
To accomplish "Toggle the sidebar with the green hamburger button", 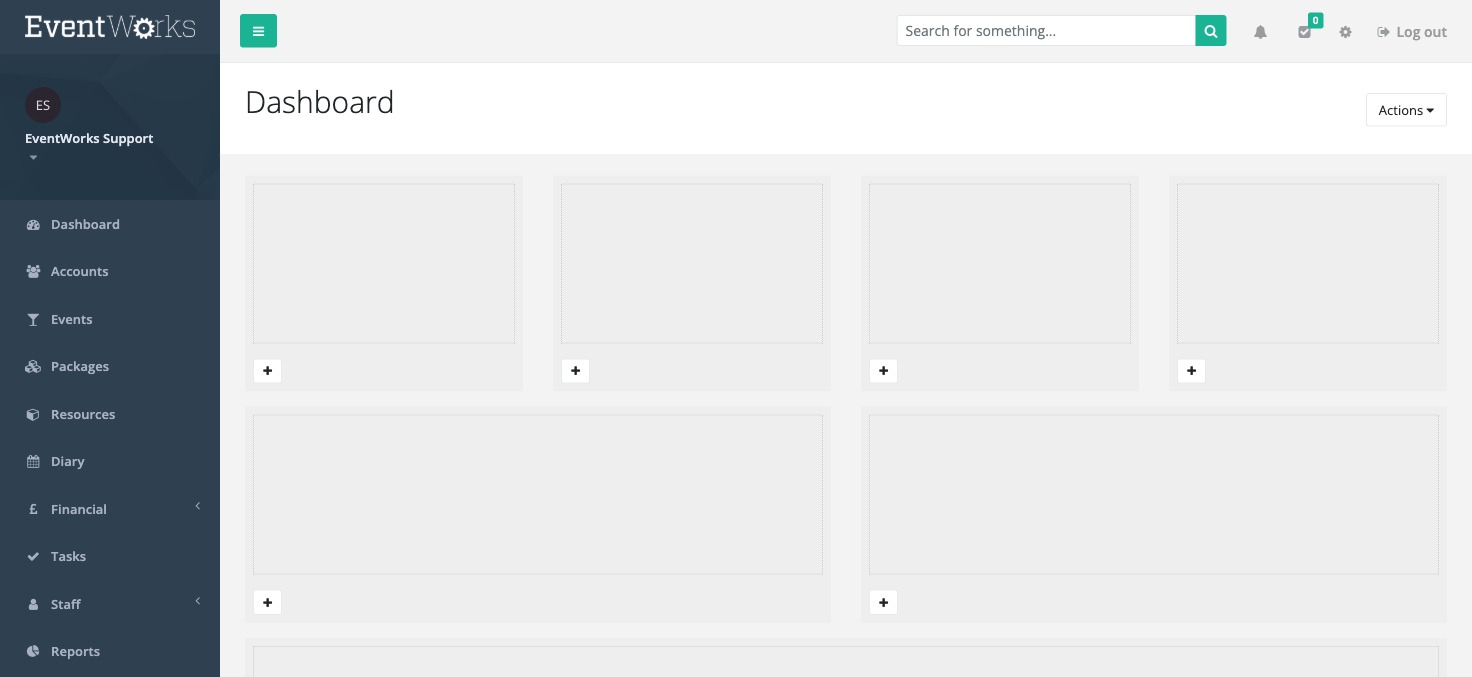I will pos(258,31).
